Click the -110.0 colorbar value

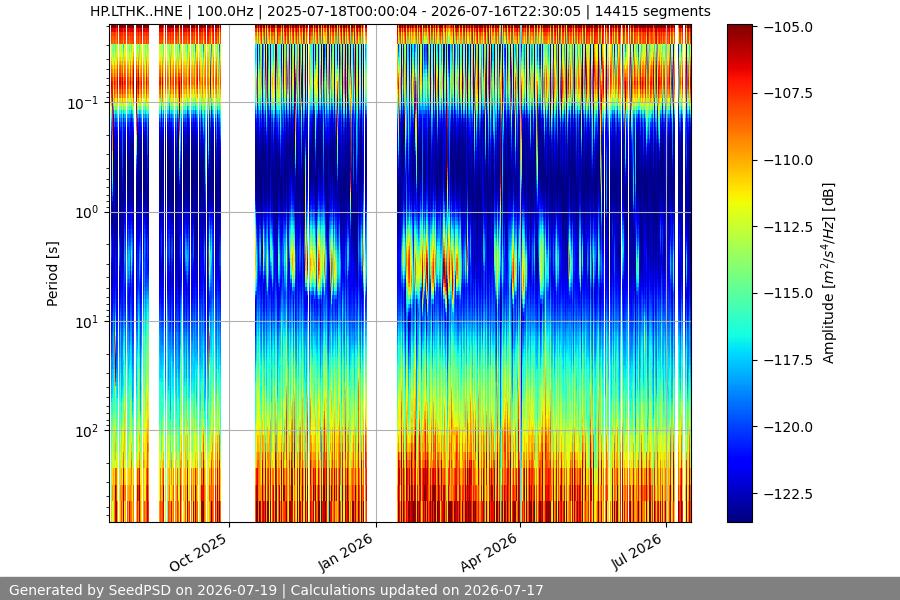[x=788, y=160]
